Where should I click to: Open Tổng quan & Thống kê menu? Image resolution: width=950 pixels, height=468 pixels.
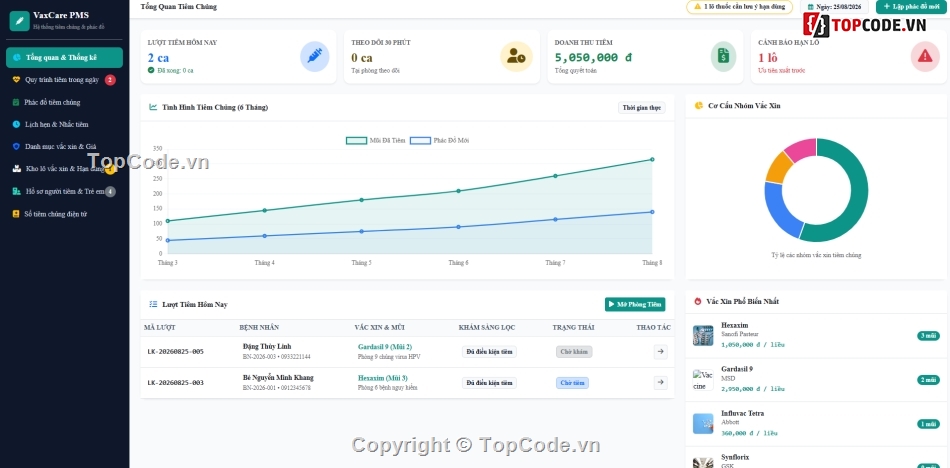click(64, 58)
